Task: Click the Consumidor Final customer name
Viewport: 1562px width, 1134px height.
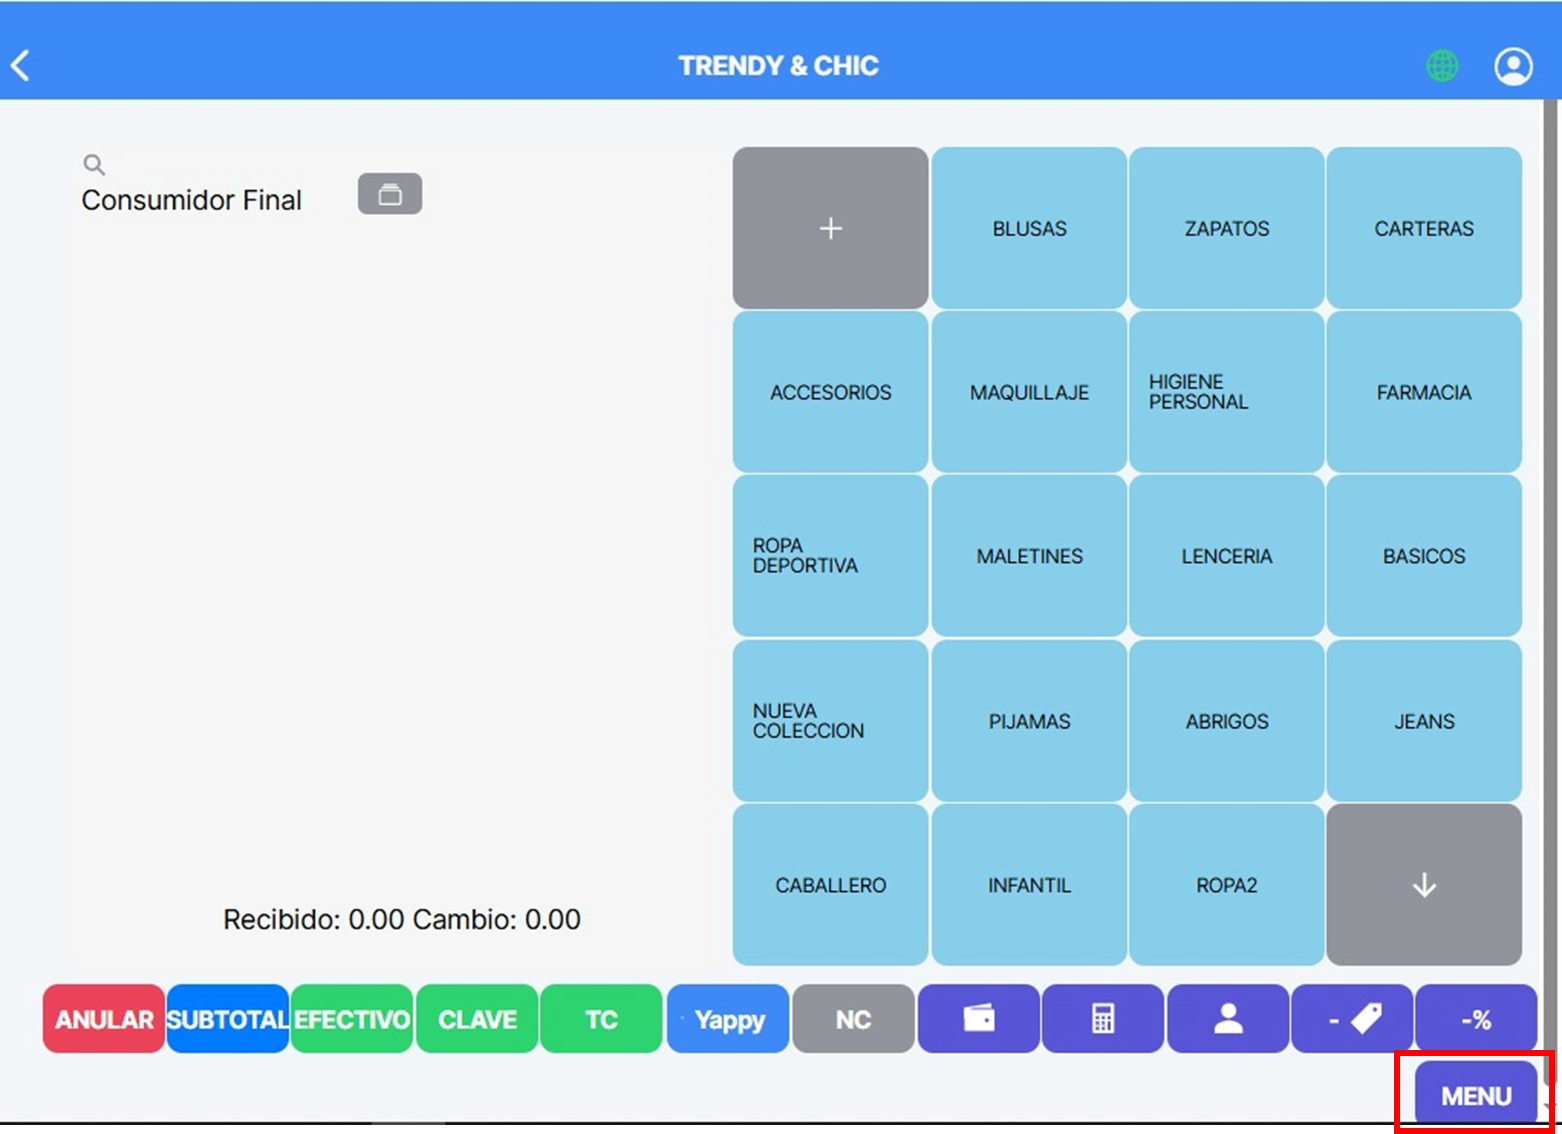Action: (191, 200)
